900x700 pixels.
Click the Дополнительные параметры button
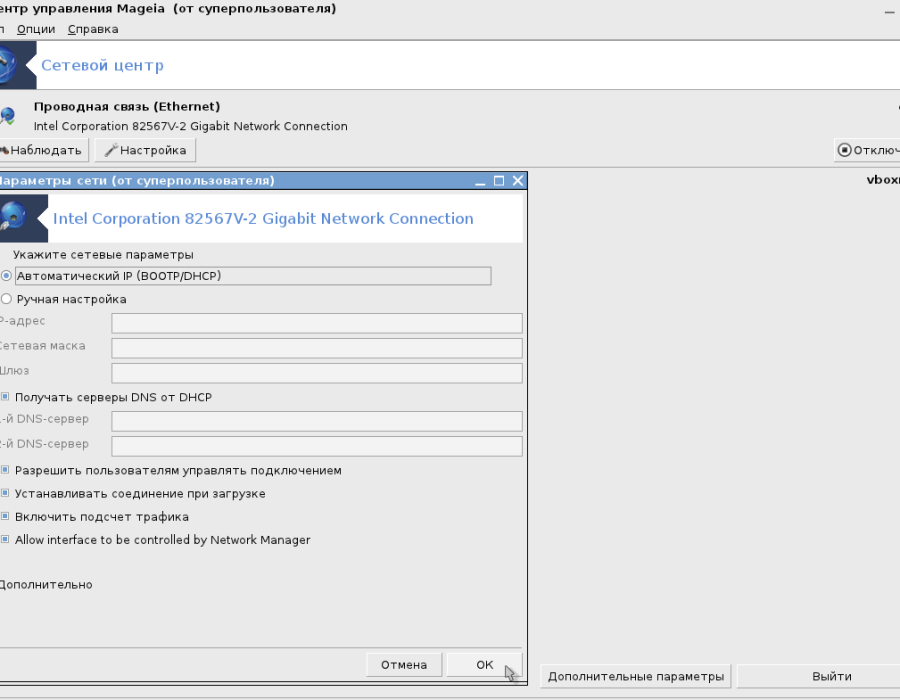pos(635,676)
